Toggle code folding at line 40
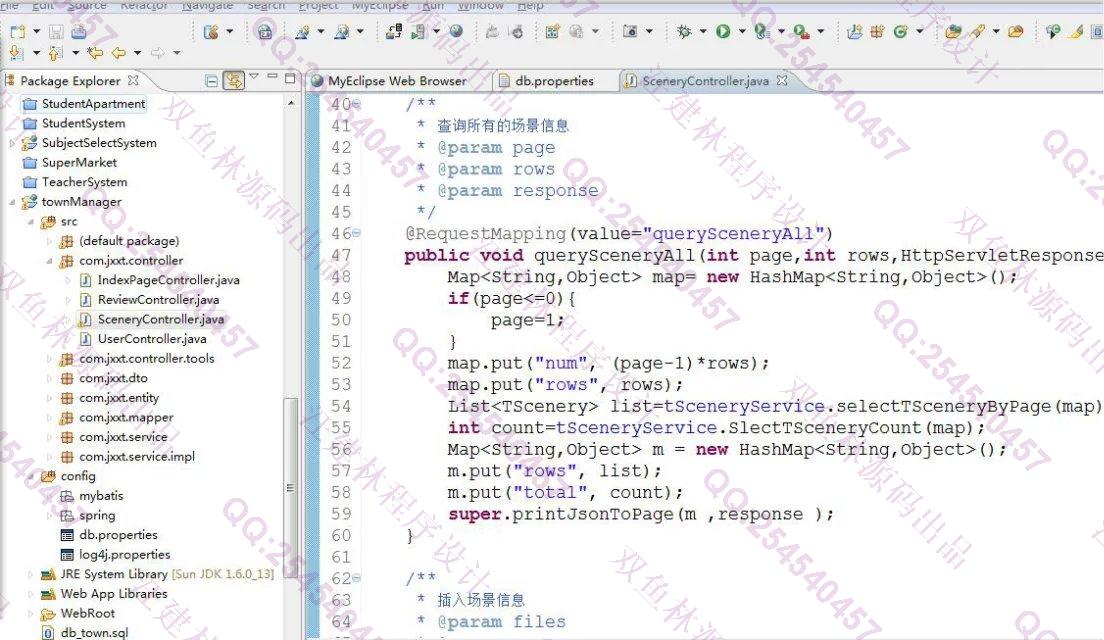Screen dimensions: 1104x640 (356, 104)
